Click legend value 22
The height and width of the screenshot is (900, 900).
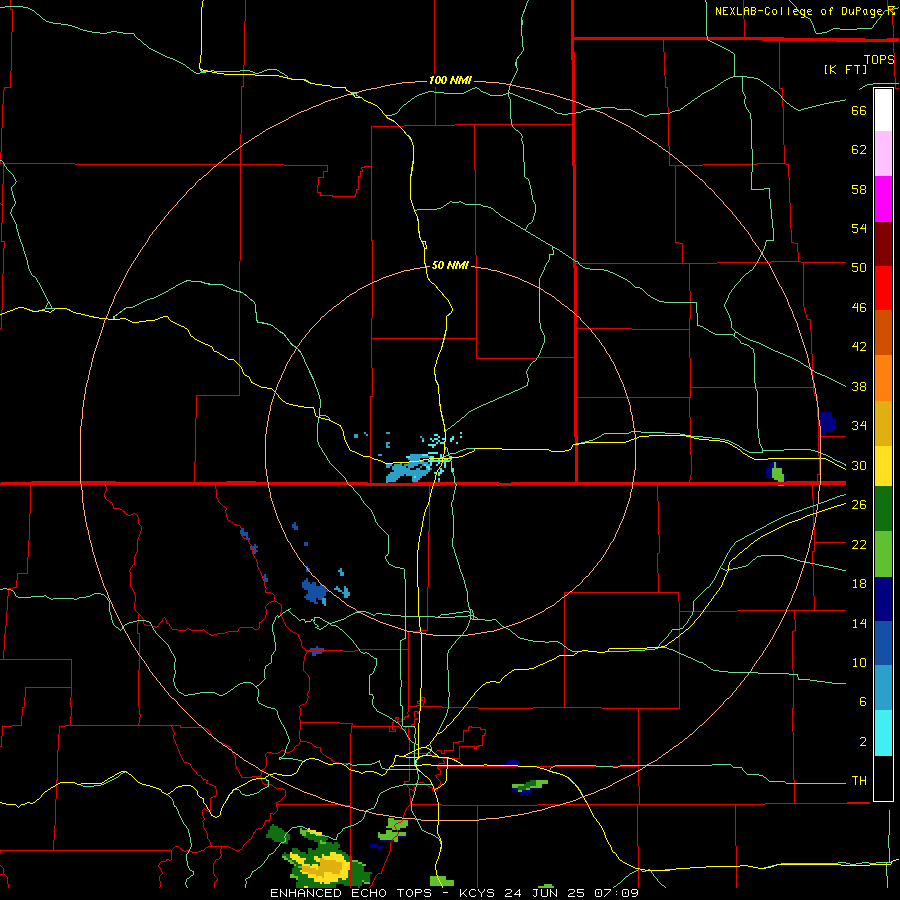859,544
